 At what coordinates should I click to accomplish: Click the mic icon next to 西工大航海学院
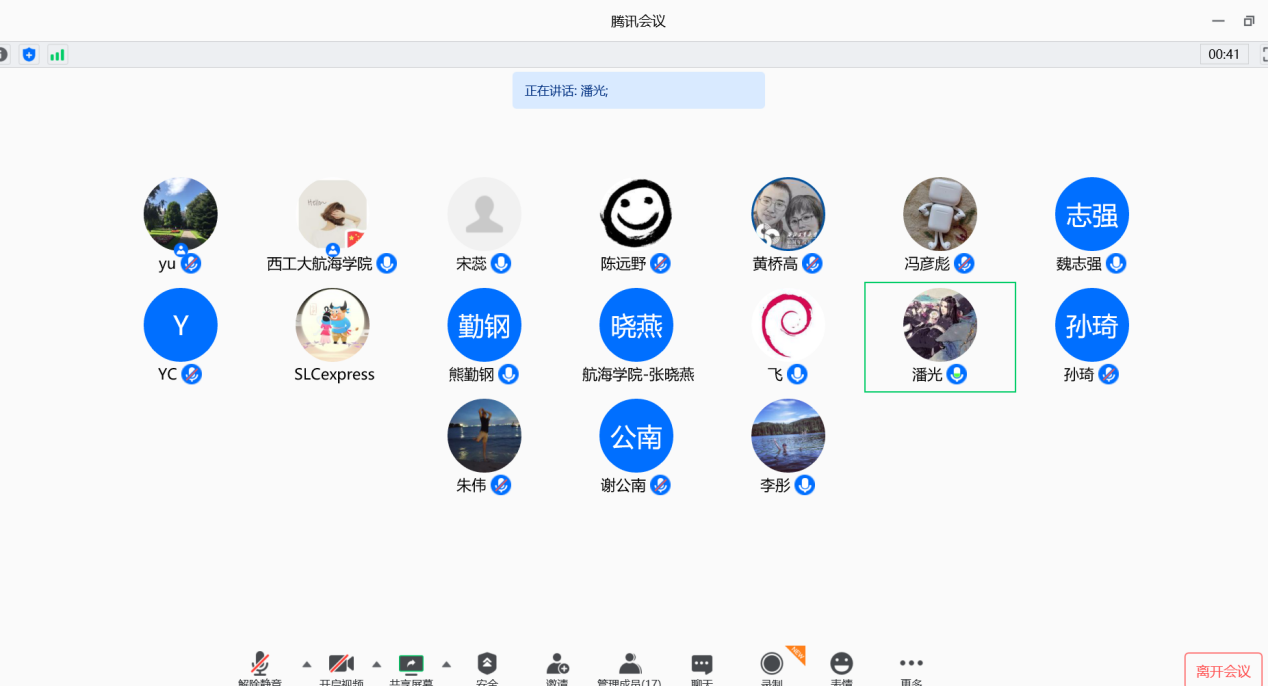(x=386, y=263)
